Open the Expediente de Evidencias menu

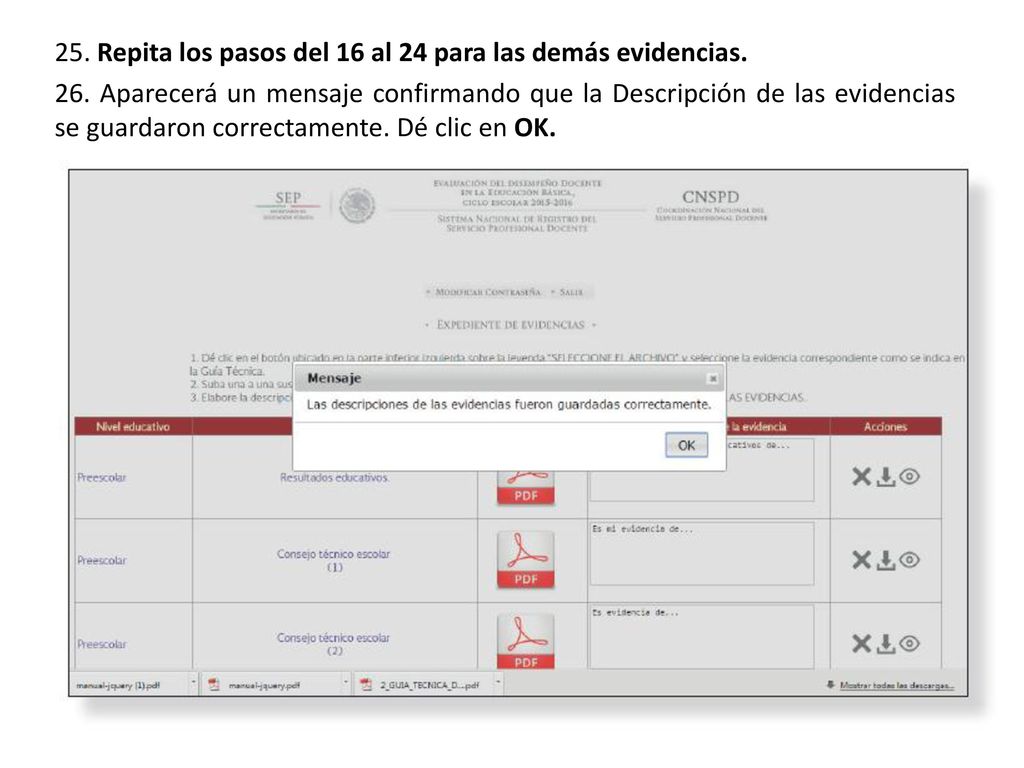click(x=510, y=325)
